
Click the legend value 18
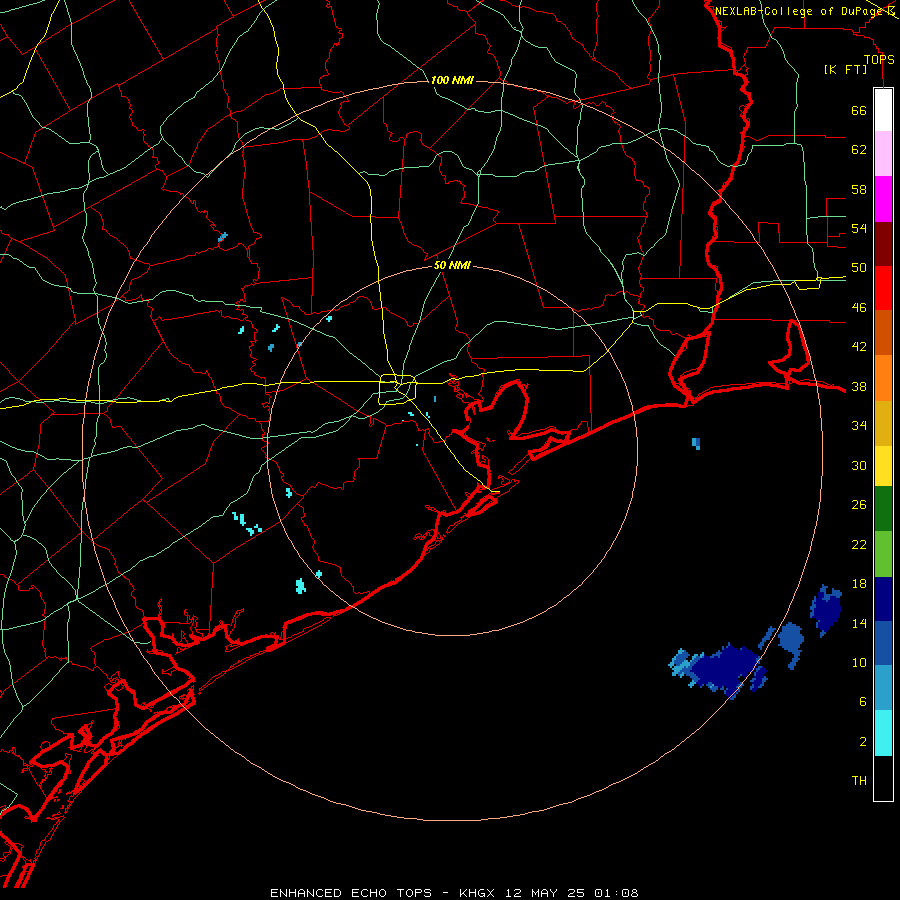point(859,584)
